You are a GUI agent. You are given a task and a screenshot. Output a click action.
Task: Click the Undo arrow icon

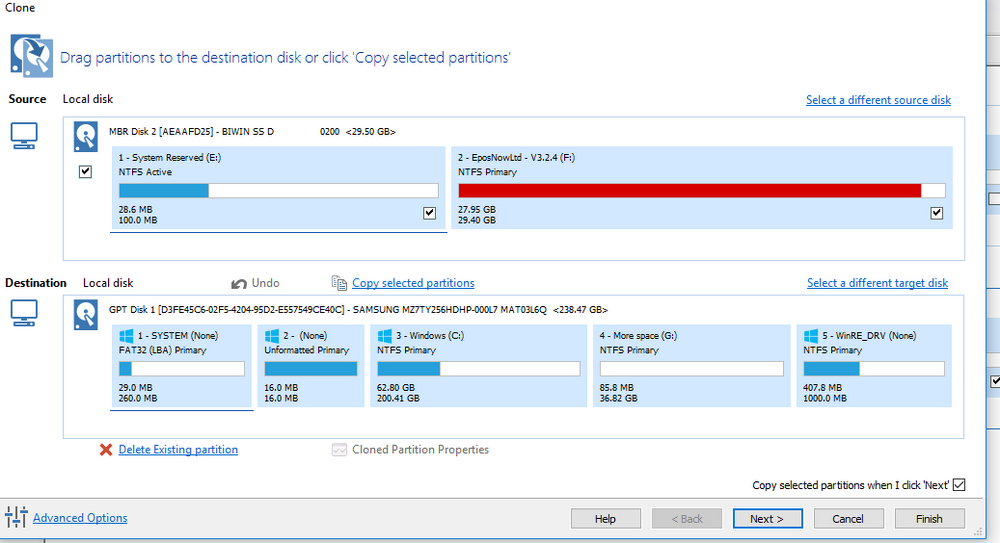(239, 283)
